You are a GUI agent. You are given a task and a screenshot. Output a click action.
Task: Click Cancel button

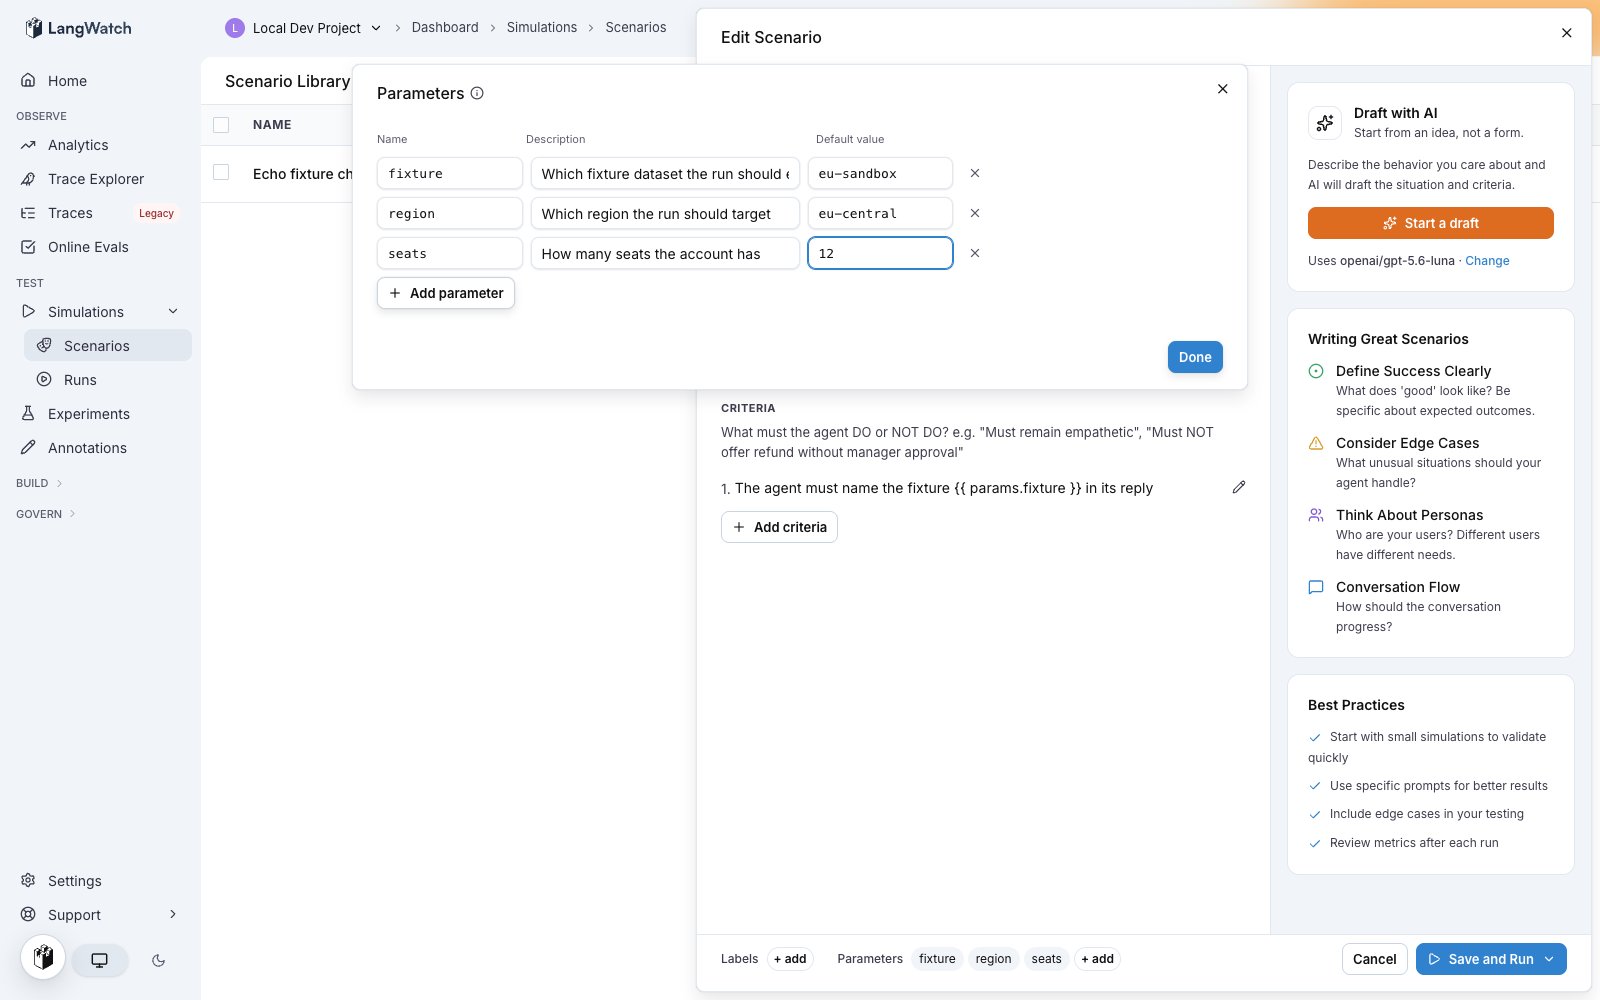(1374, 959)
